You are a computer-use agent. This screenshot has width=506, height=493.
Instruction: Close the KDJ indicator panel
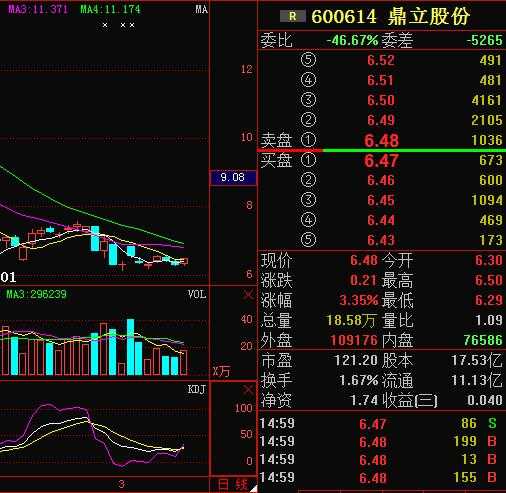(x=248, y=389)
